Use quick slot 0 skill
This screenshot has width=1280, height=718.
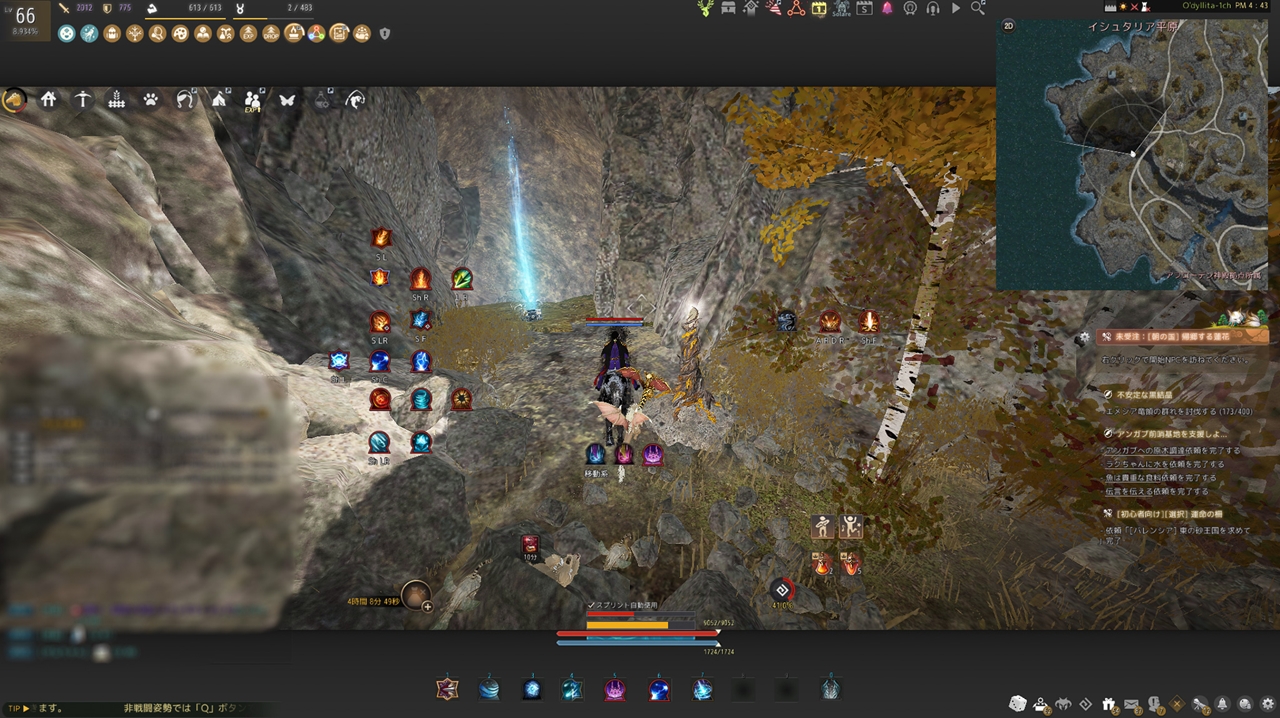[x=830, y=688]
